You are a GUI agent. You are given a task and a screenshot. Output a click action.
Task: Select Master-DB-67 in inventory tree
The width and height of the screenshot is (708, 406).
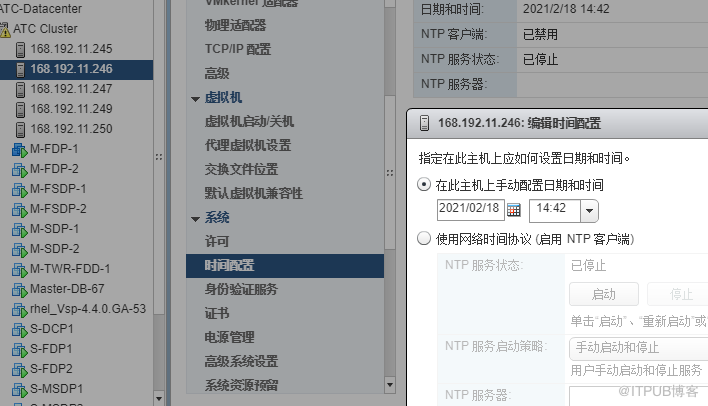pyautogui.click(x=67, y=289)
